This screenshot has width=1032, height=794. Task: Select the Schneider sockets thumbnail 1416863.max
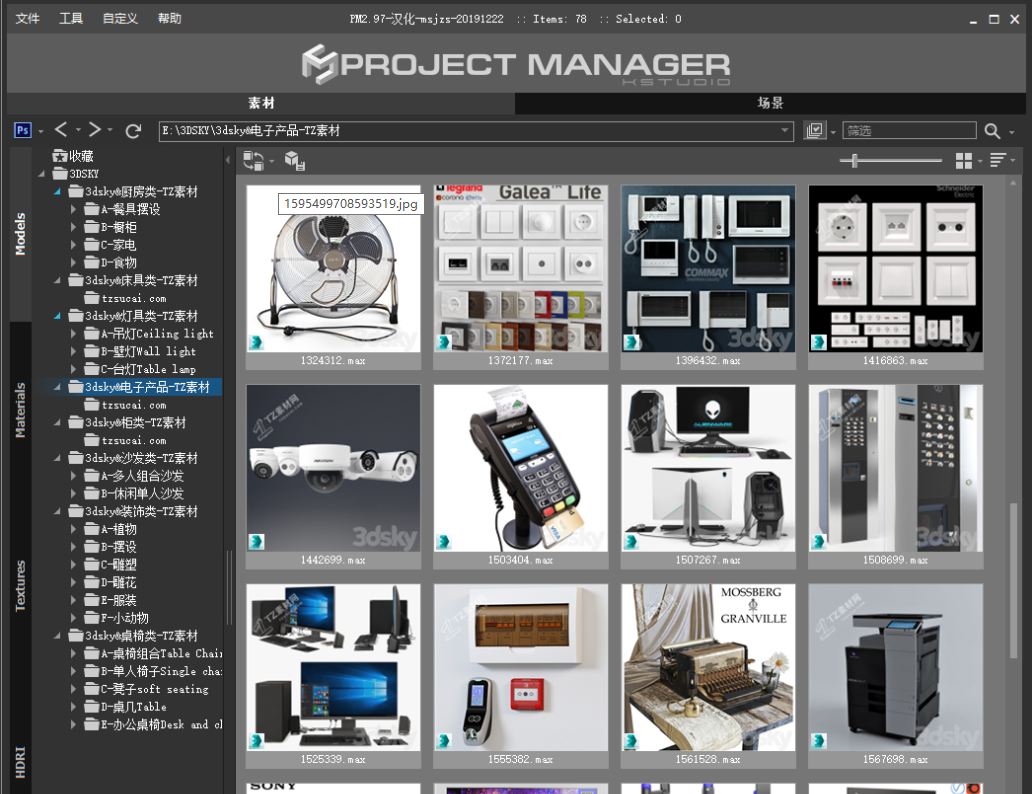896,269
